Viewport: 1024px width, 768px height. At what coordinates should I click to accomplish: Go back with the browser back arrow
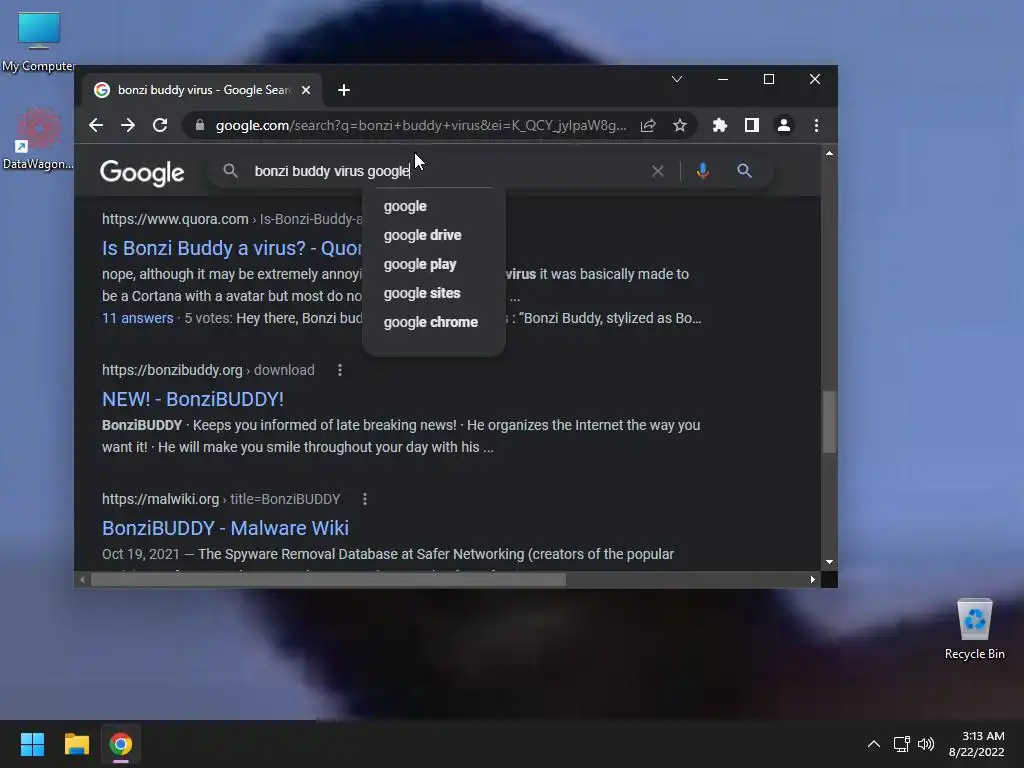coord(96,125)
